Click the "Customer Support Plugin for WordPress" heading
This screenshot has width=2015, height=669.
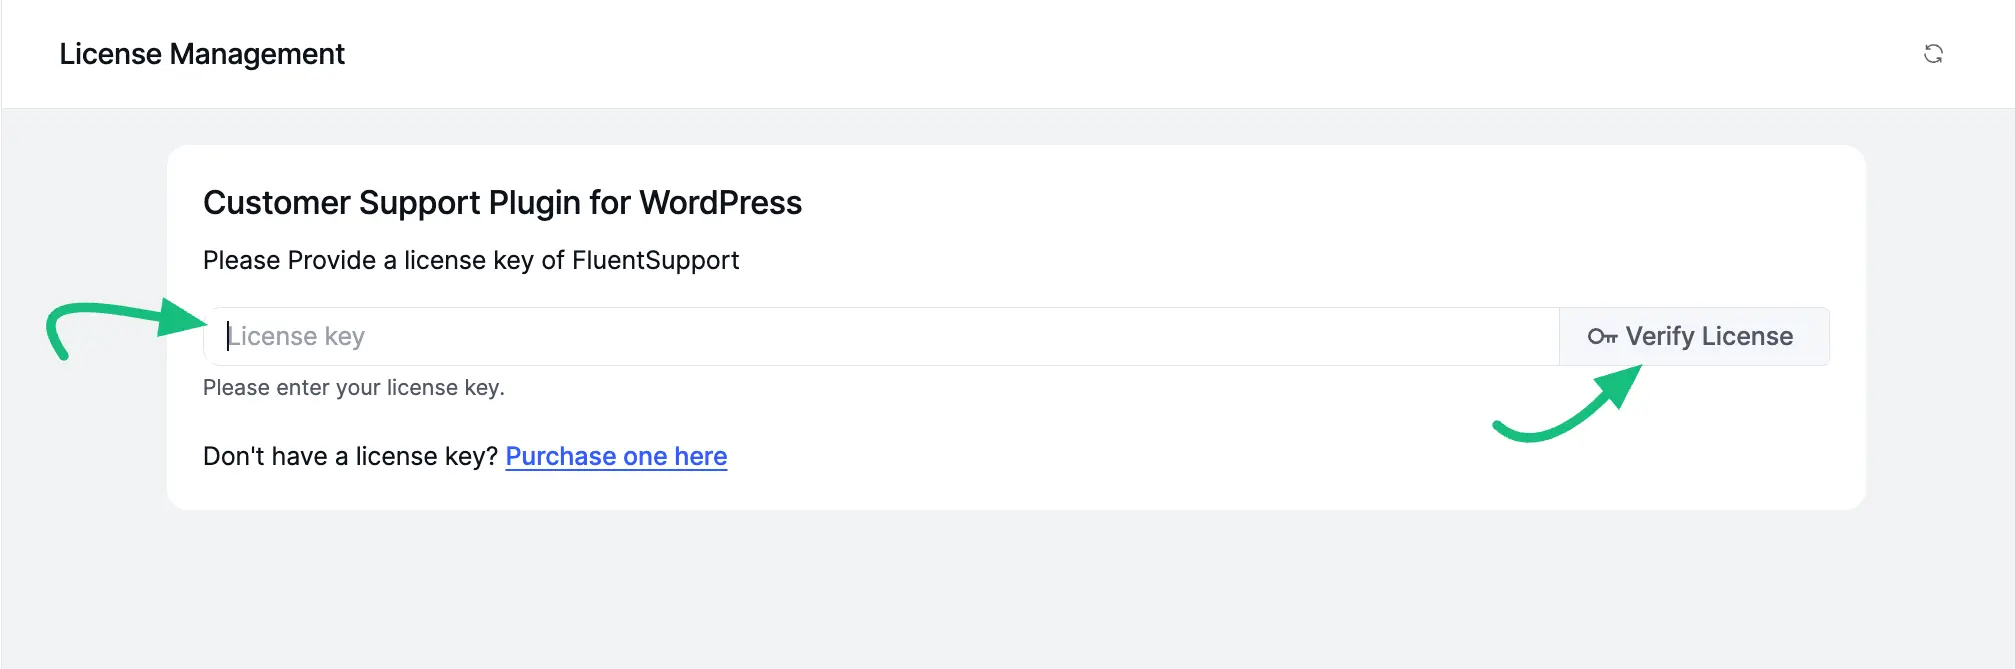(x=502, y=203)
